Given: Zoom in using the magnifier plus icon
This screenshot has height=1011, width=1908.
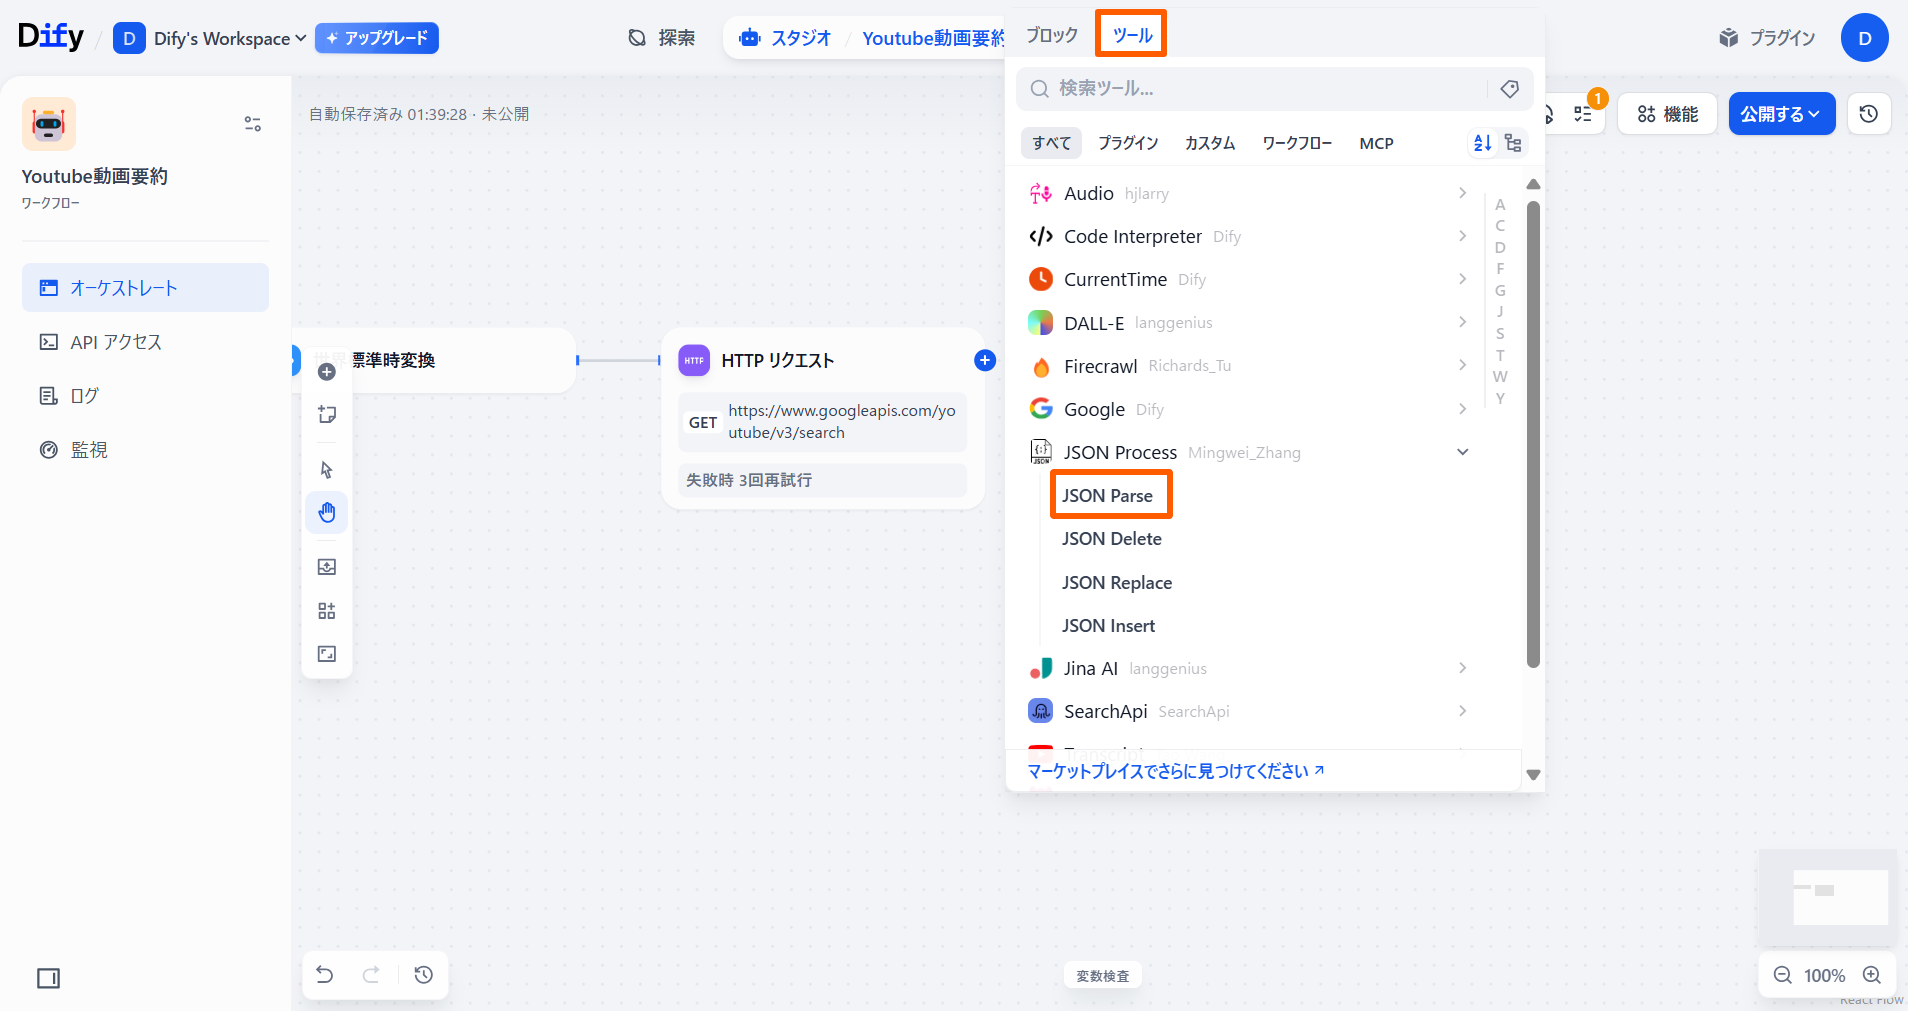Looking at the screenshot, I should pyautogui.click(x=1872, y=975).
